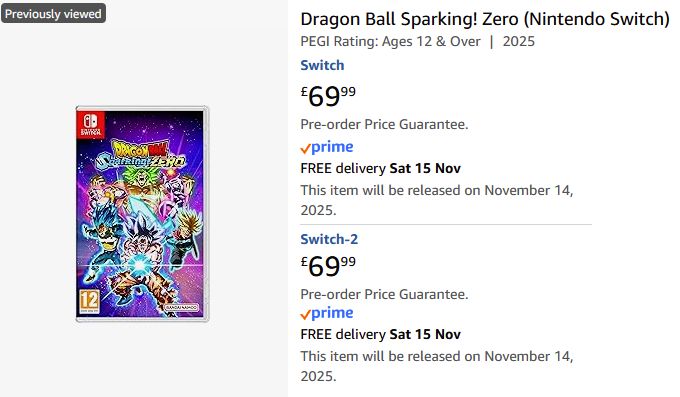680x397 pixels.
Task: Click the Switch-2 Pre-order Price Guarantee text
Action: coord(384,295)
